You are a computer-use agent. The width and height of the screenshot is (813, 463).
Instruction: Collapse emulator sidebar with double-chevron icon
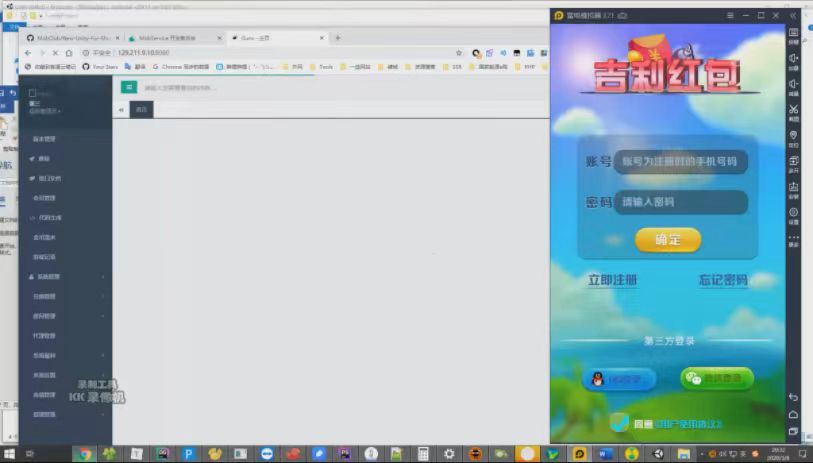793,16
